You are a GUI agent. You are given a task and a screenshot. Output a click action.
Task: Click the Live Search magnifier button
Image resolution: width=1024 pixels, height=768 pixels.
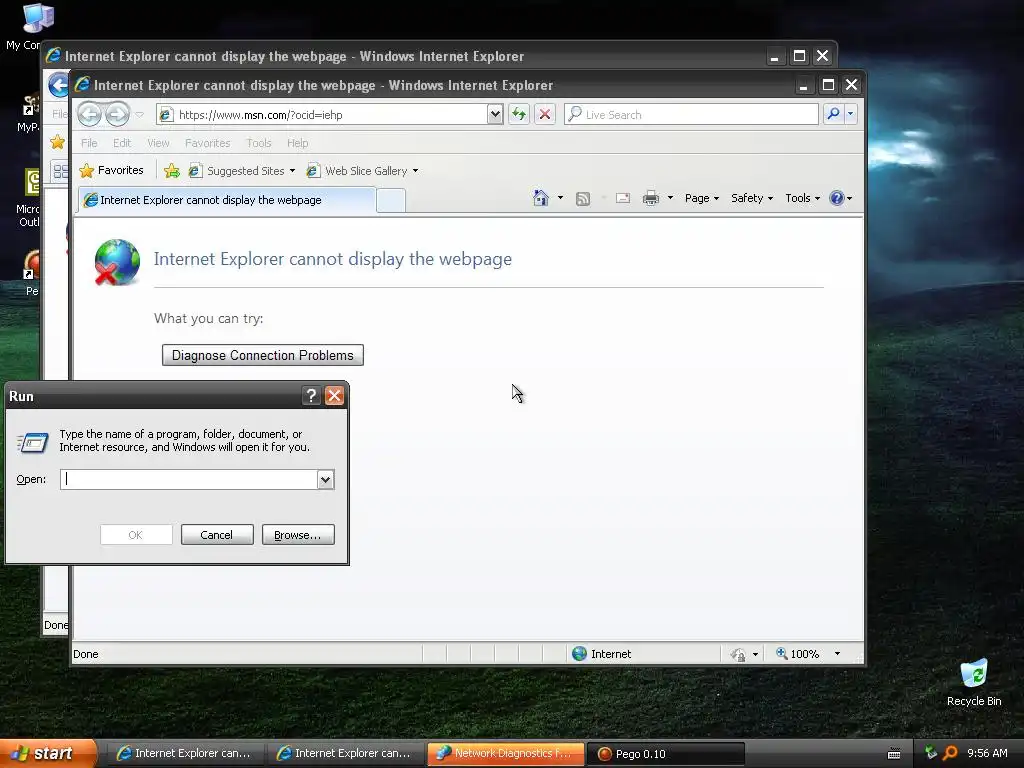833,114
